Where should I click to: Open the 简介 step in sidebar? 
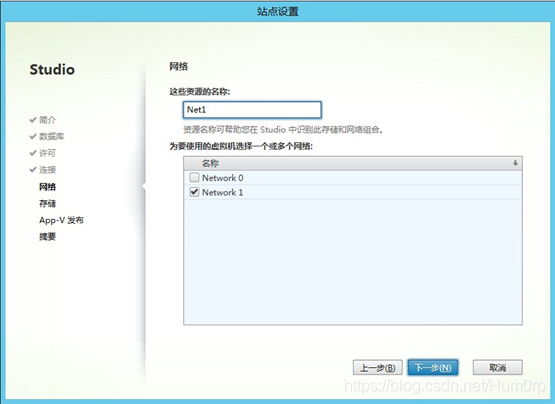tap(47, 120)
